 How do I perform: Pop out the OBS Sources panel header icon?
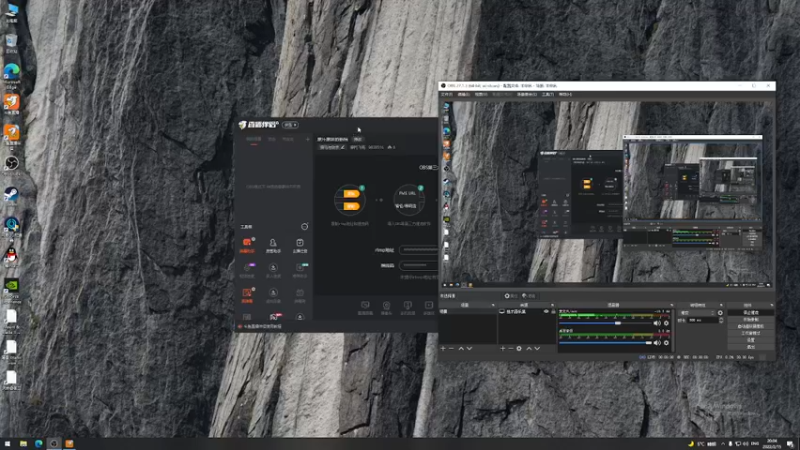(553, 305)
